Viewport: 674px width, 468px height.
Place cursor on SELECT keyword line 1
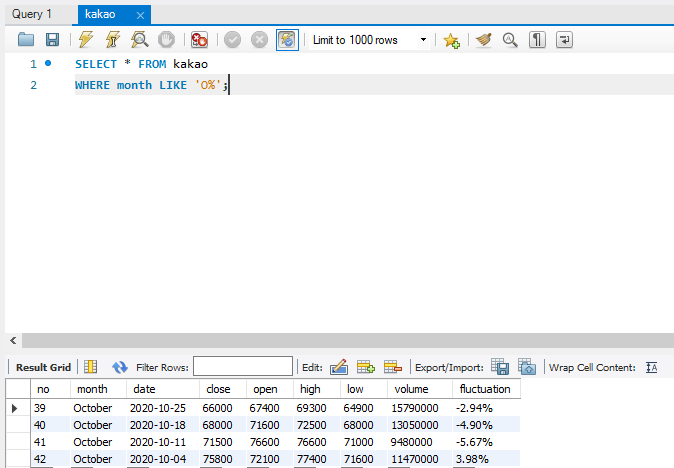(95, 64)
